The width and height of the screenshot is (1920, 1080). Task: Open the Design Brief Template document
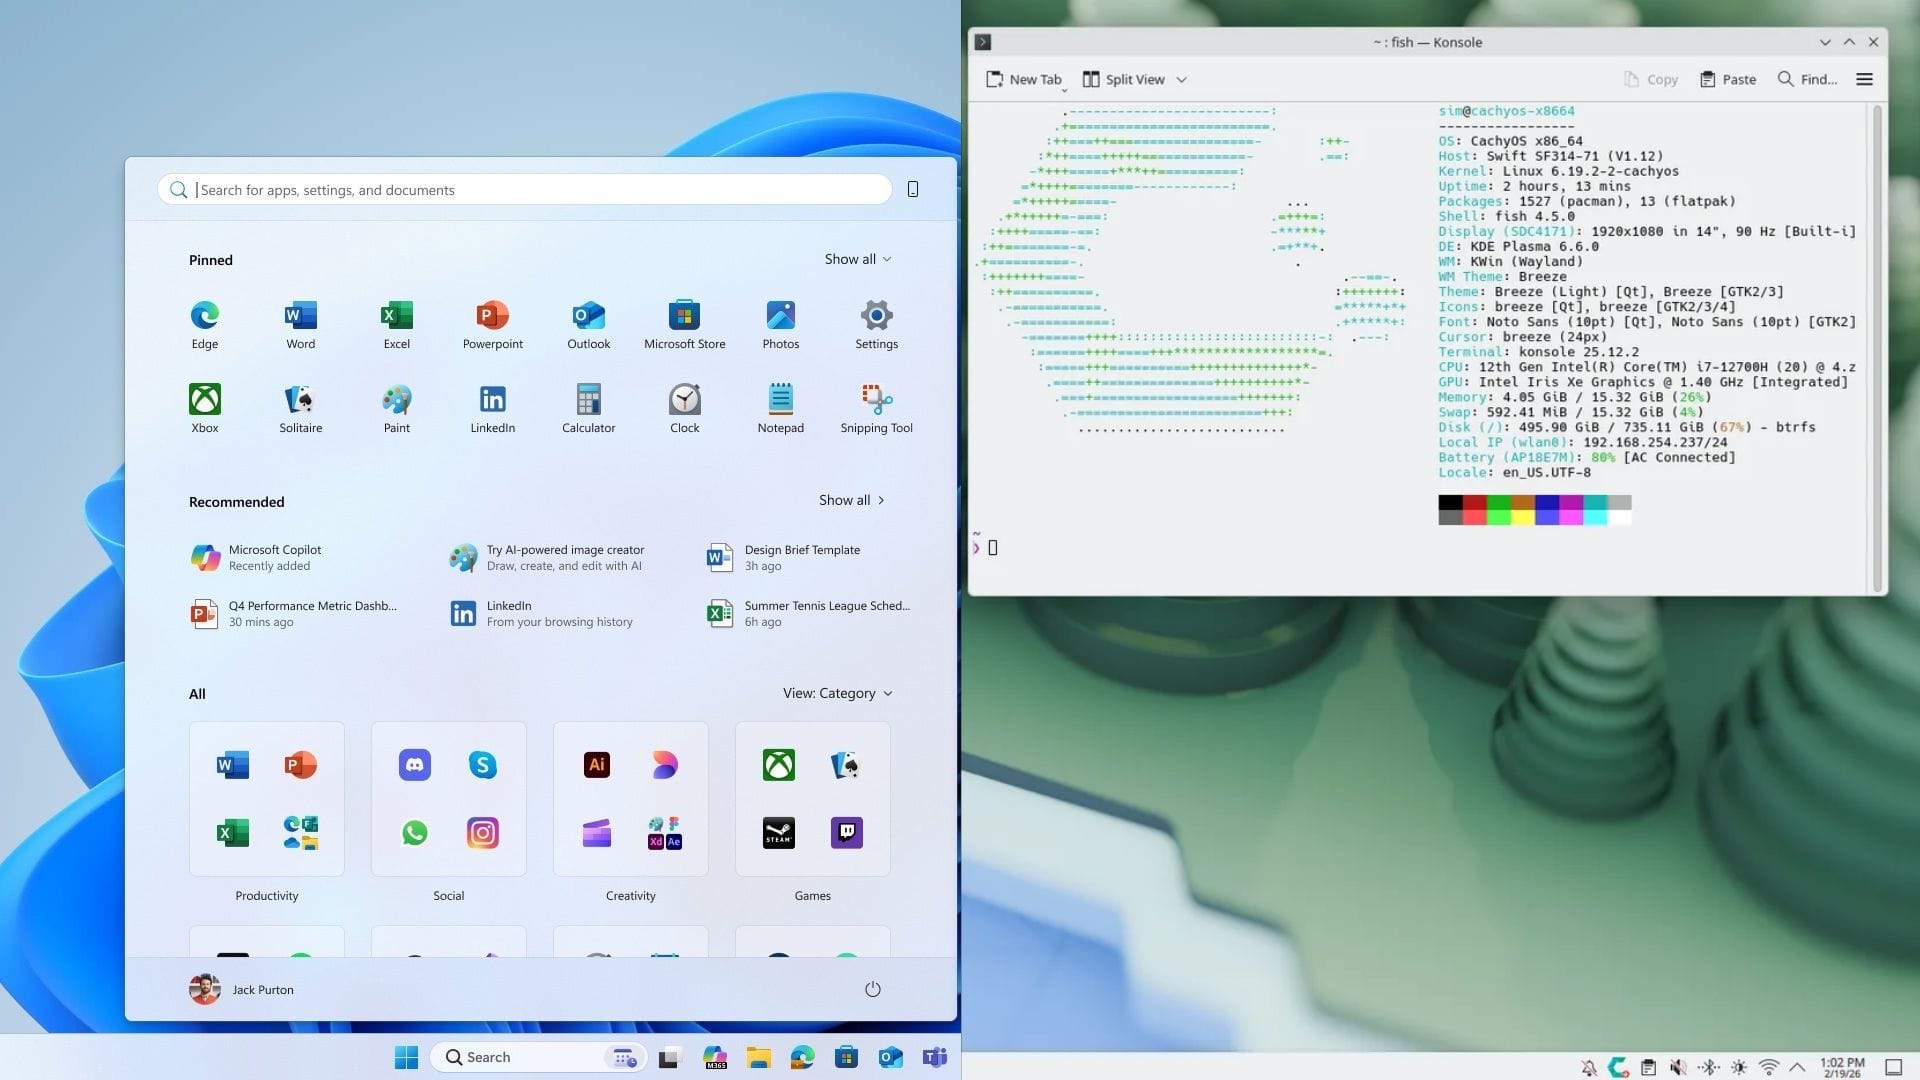click(783, 557)
